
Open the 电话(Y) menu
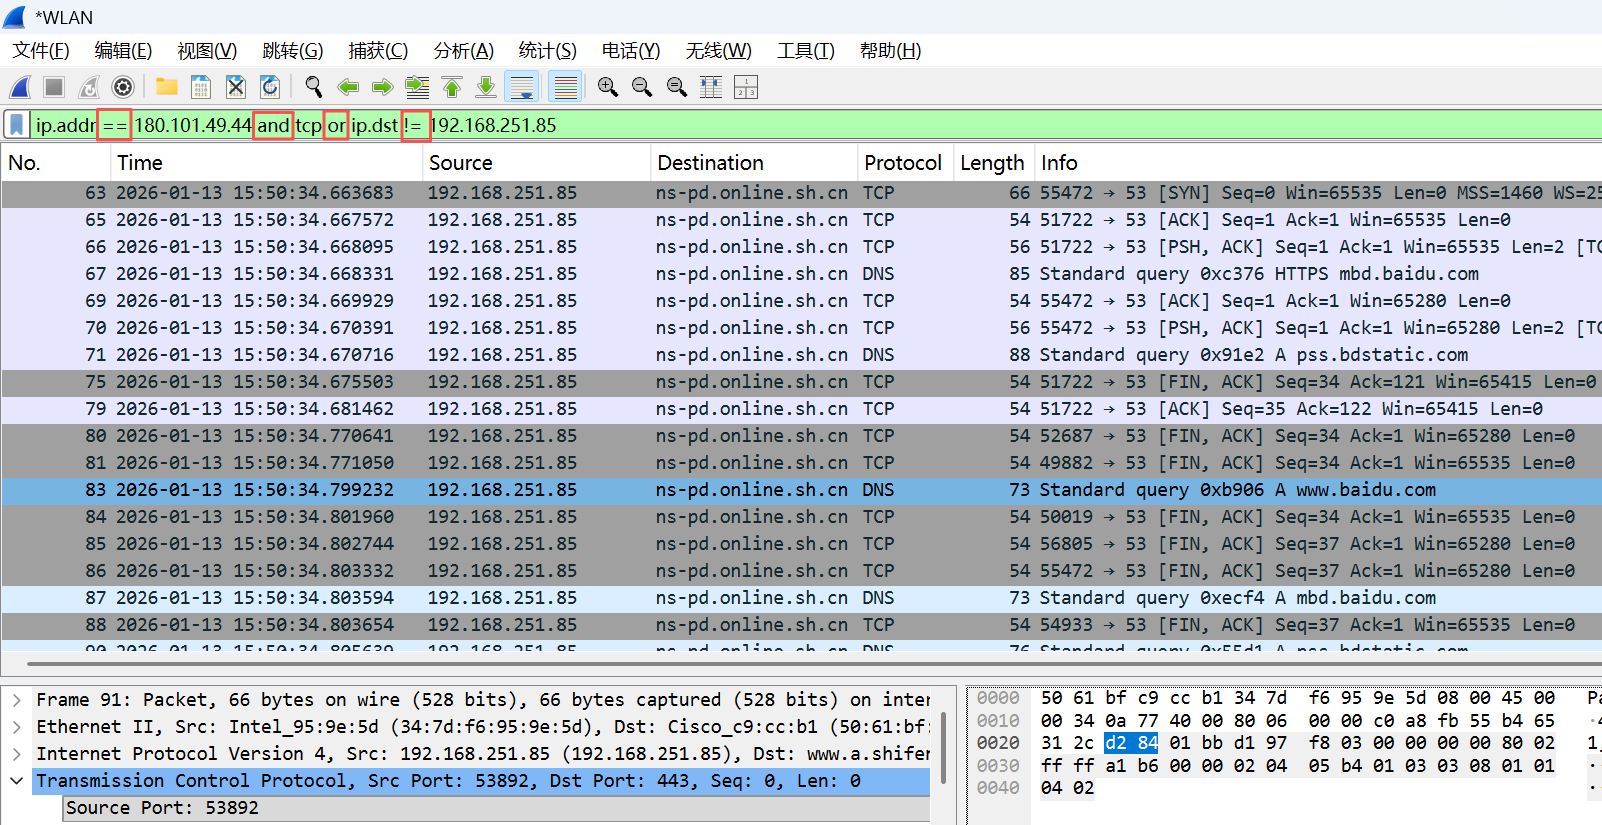[630, 50]
